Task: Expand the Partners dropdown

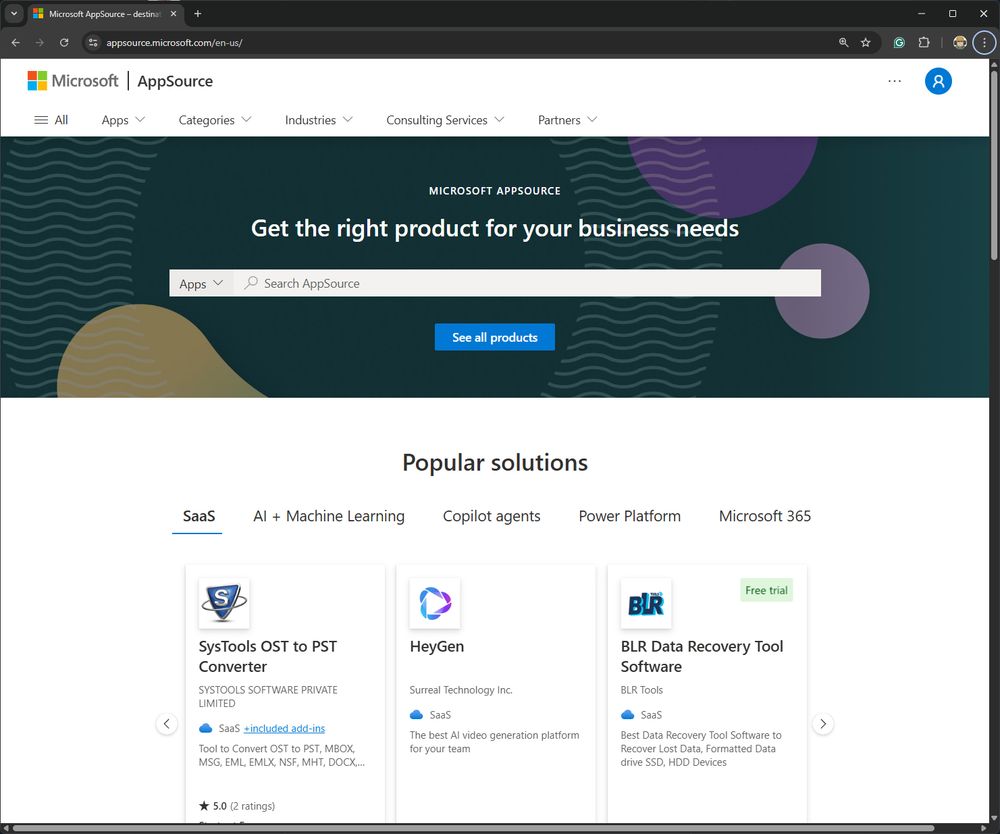Action: click(x=568, y=120)
